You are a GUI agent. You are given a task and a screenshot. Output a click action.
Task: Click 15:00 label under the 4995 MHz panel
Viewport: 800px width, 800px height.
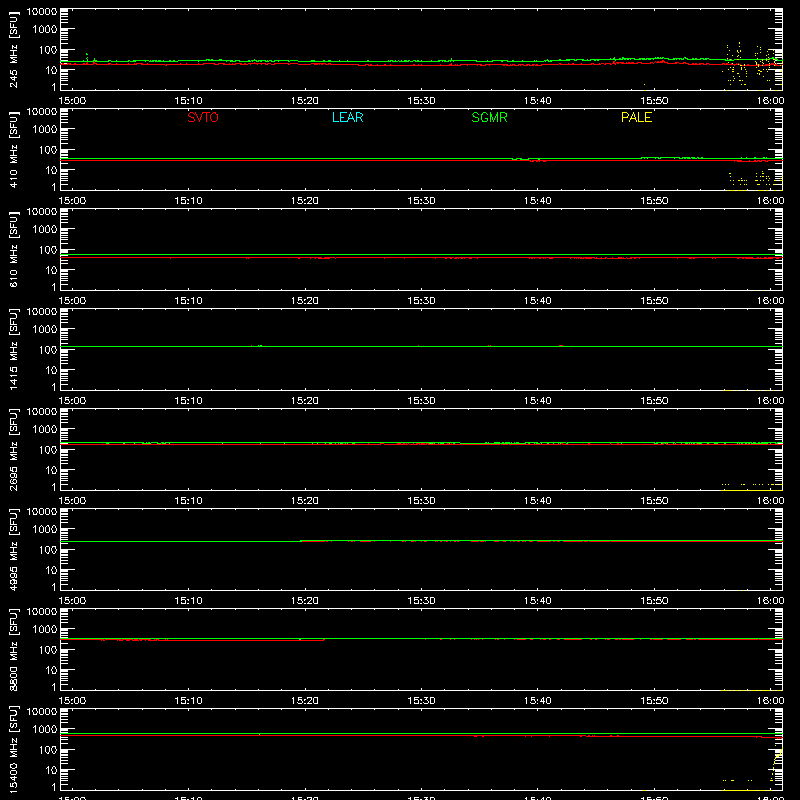click(x=72, y=601)
